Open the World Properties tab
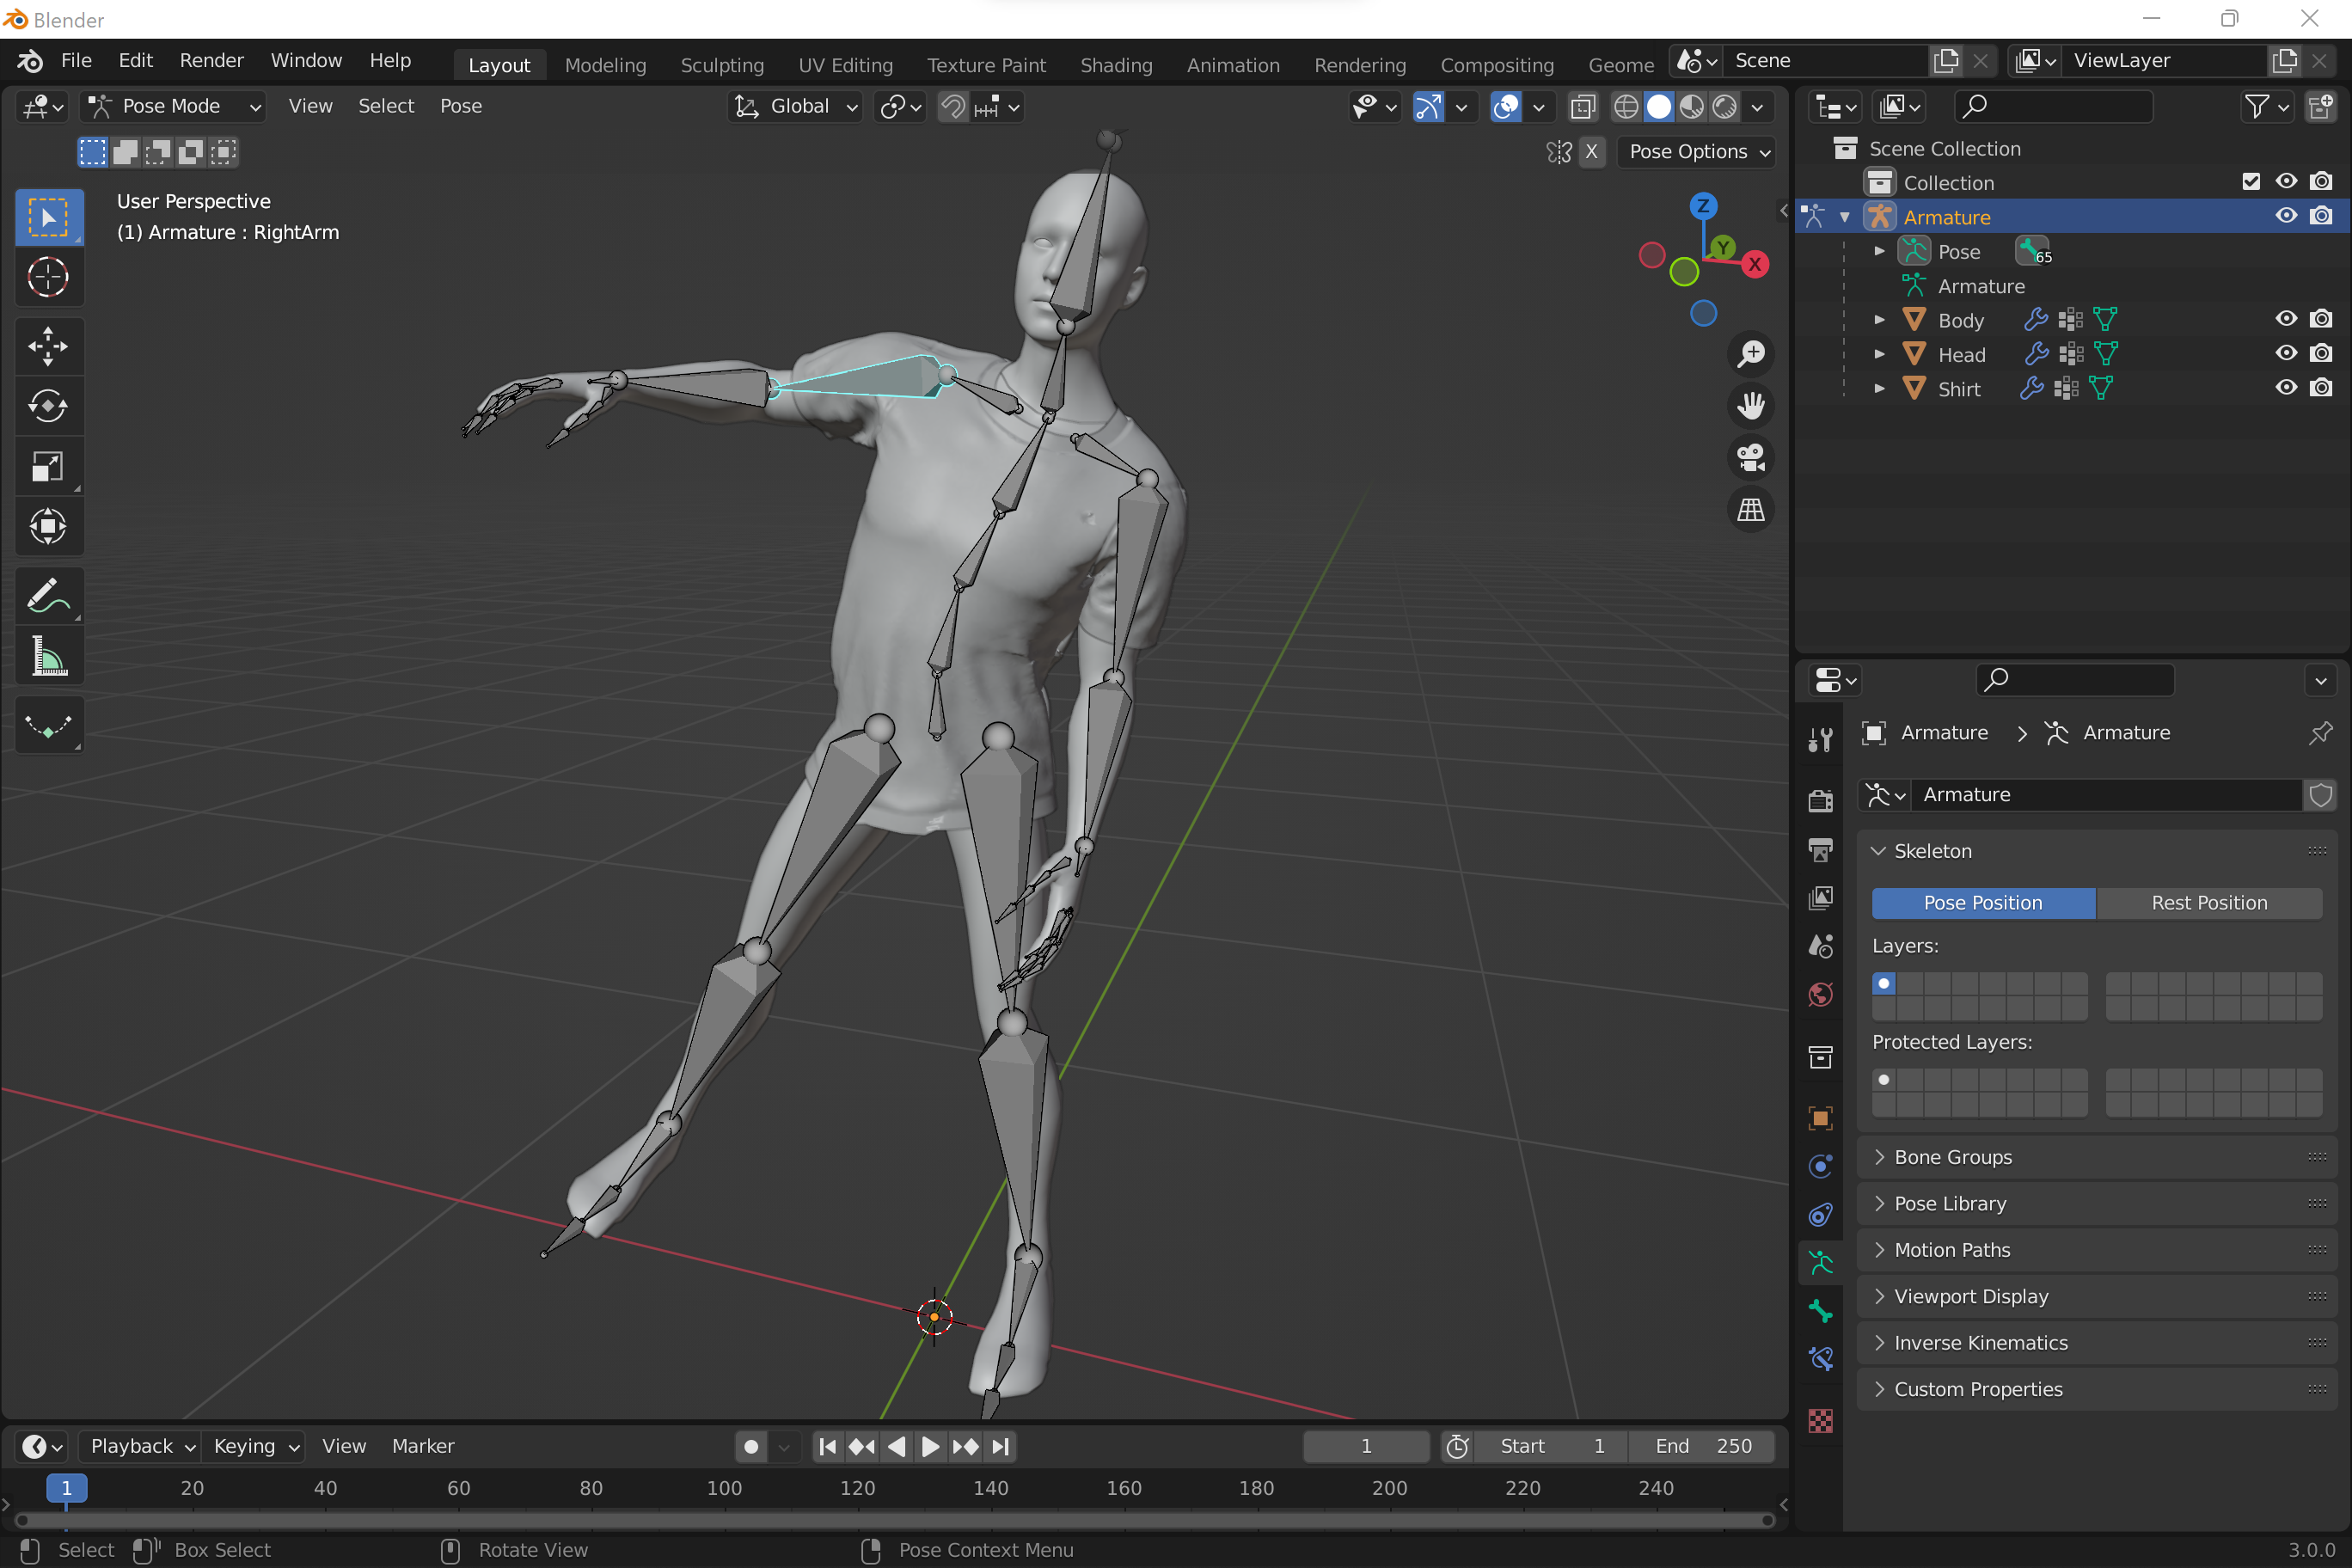The image size is (2352, 1568). pos(1820,994)
